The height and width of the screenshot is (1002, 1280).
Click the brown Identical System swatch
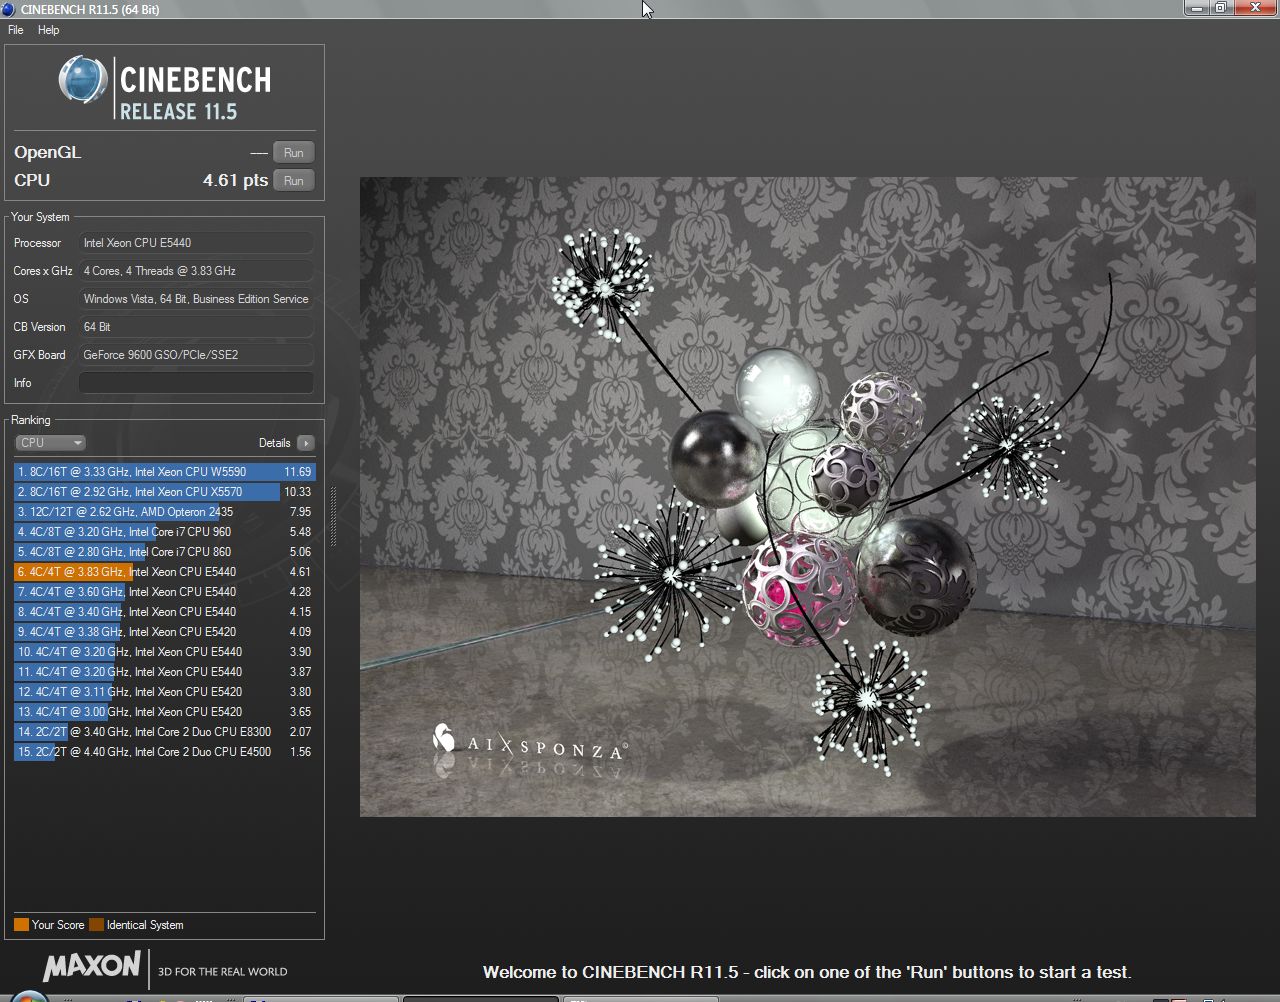point(96,925)
